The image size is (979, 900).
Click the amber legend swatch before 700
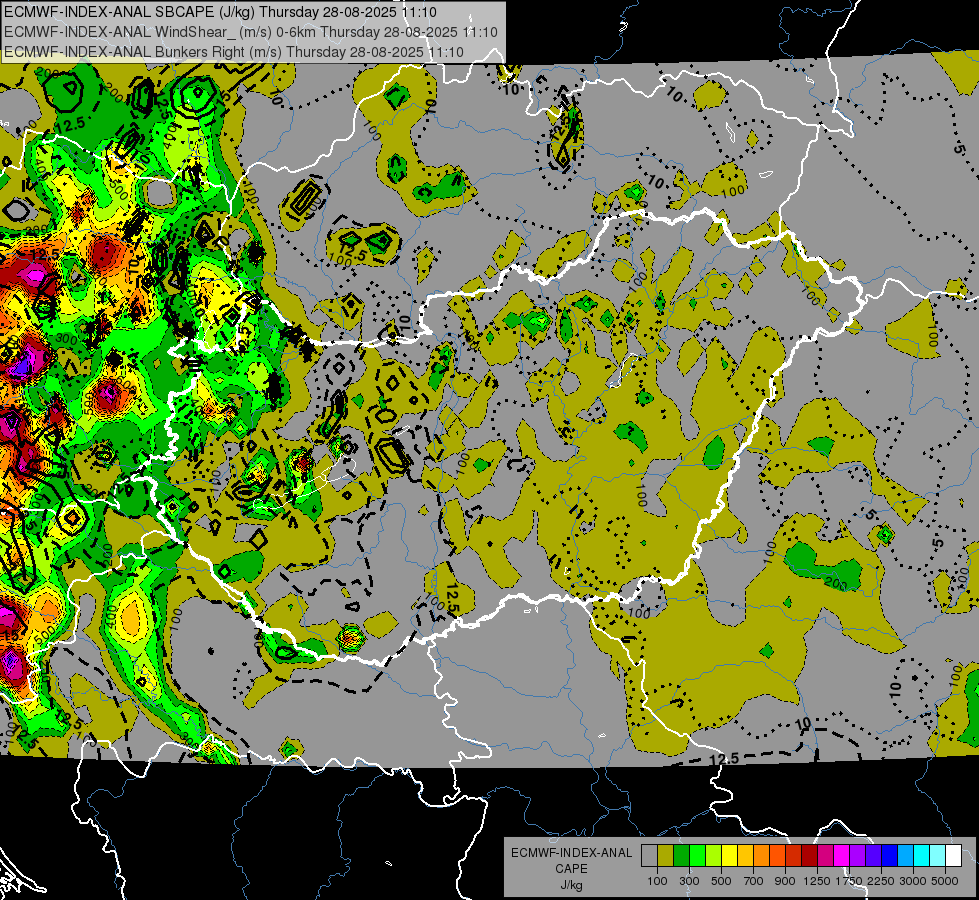(x=745, y=855)
